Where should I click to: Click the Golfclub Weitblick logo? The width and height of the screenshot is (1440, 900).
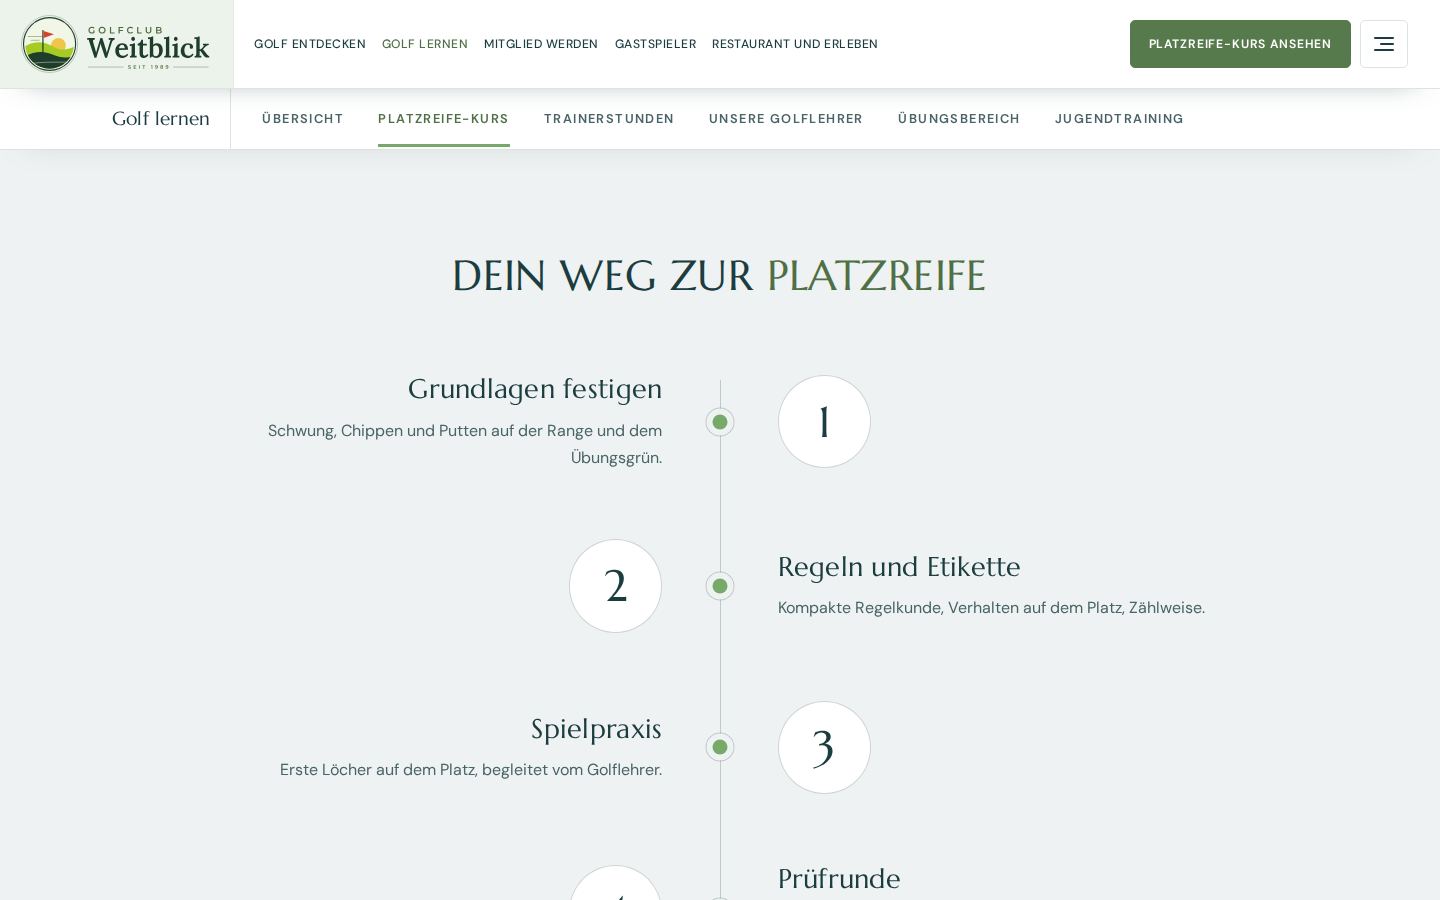[116, 44]
